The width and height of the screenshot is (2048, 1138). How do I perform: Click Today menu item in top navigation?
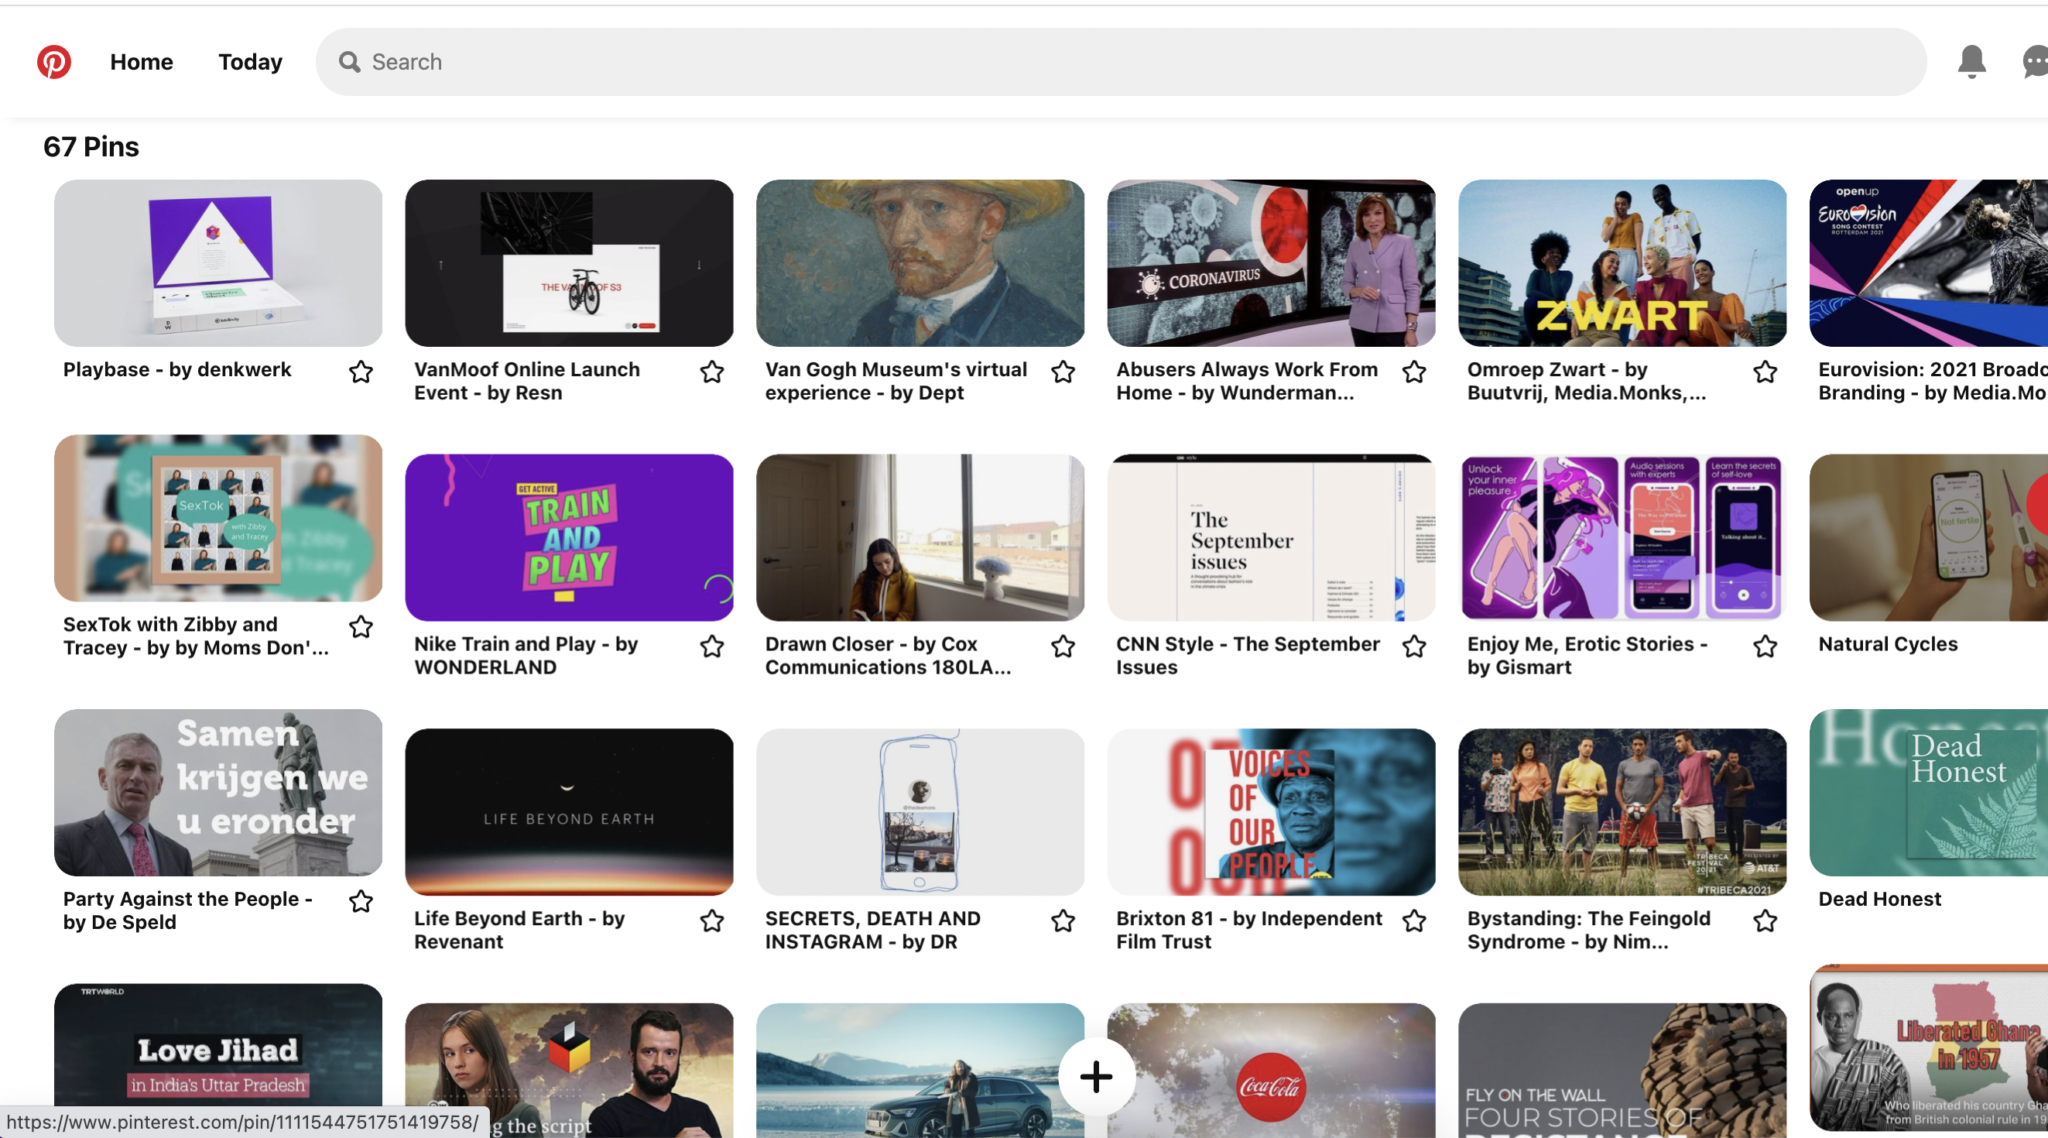(x=249, y=62)
